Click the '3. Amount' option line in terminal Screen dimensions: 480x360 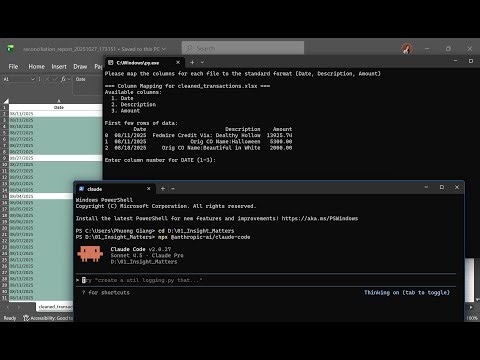click(x=125, y=111)
